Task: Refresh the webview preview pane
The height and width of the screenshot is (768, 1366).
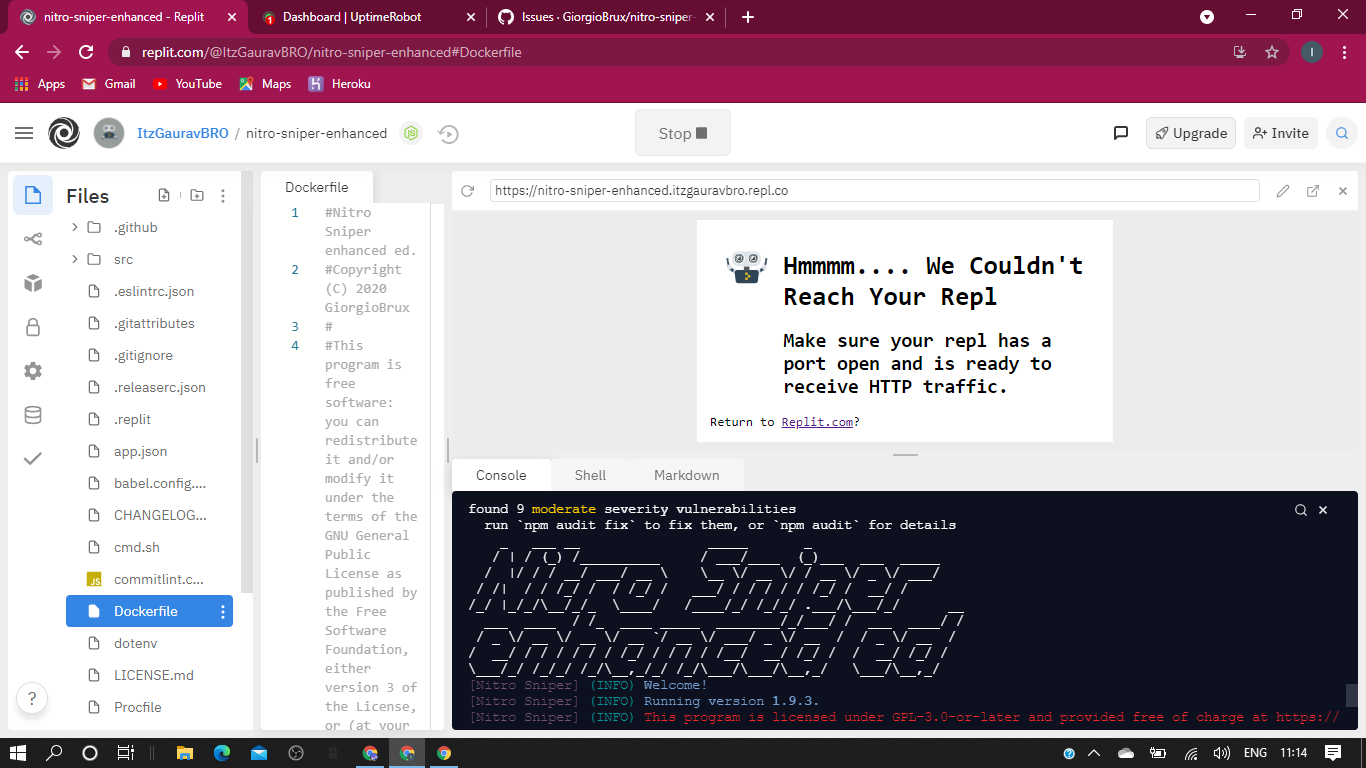Action: click(x=467, y=190)
